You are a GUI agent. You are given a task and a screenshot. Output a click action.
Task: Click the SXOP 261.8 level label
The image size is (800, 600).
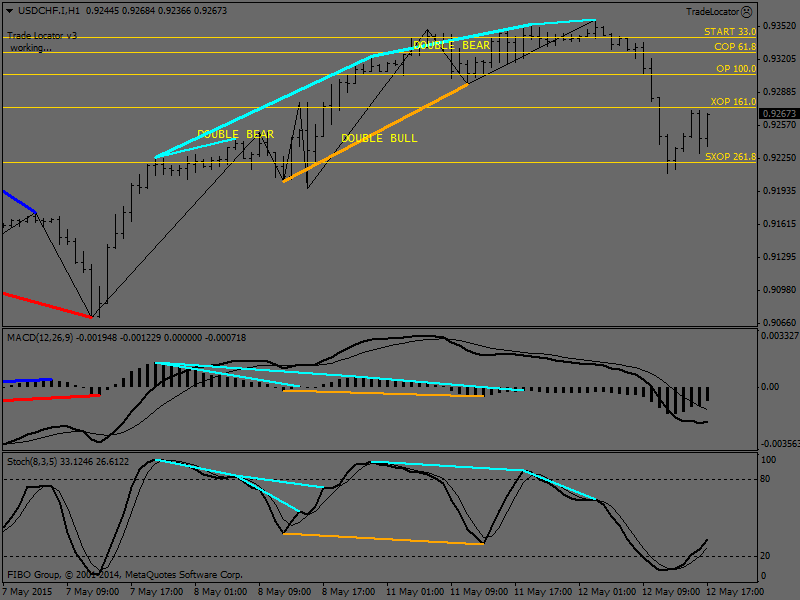[x=730, y=157]
